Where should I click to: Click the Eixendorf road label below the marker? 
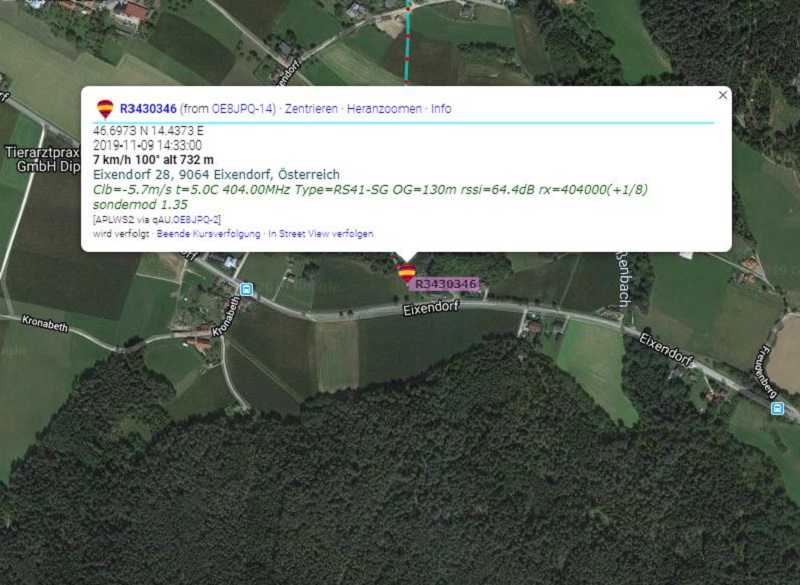[x=431, y=308]
